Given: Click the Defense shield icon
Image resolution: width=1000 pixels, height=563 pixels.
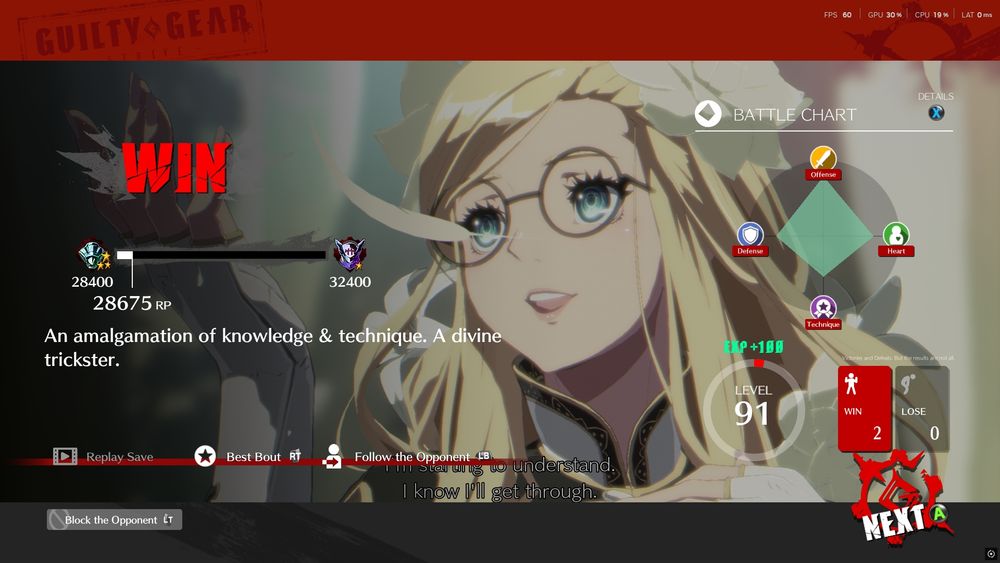Looking at the screenshot, I should pos(750,234).
